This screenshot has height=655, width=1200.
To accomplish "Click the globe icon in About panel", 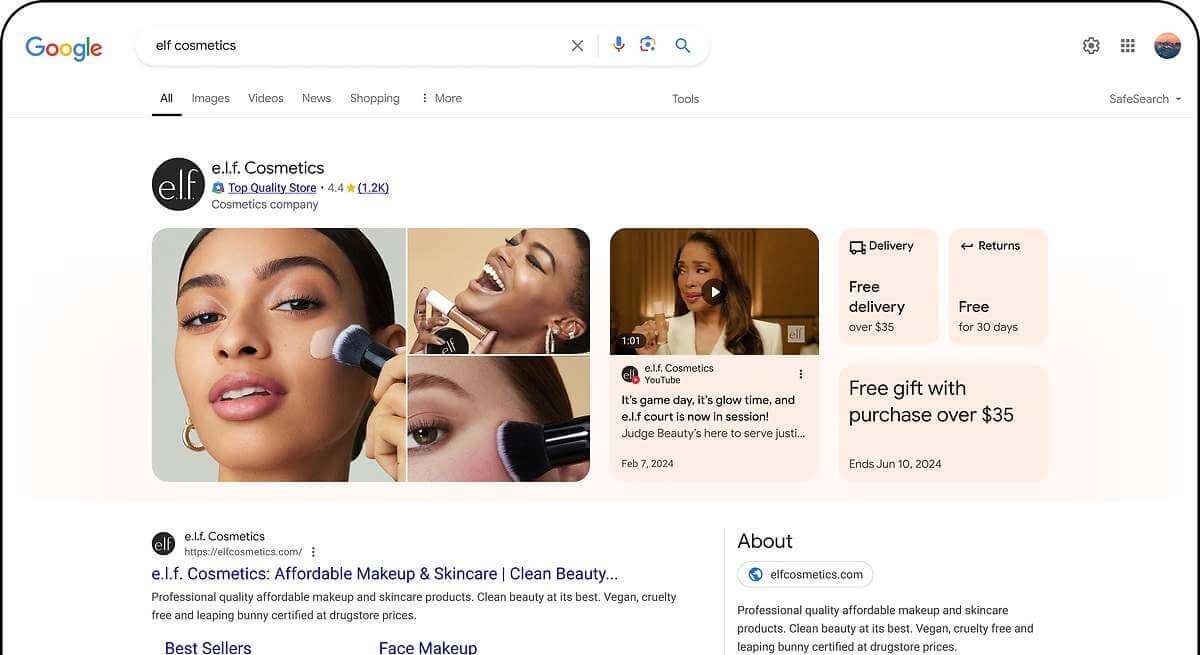I will 755,574.
